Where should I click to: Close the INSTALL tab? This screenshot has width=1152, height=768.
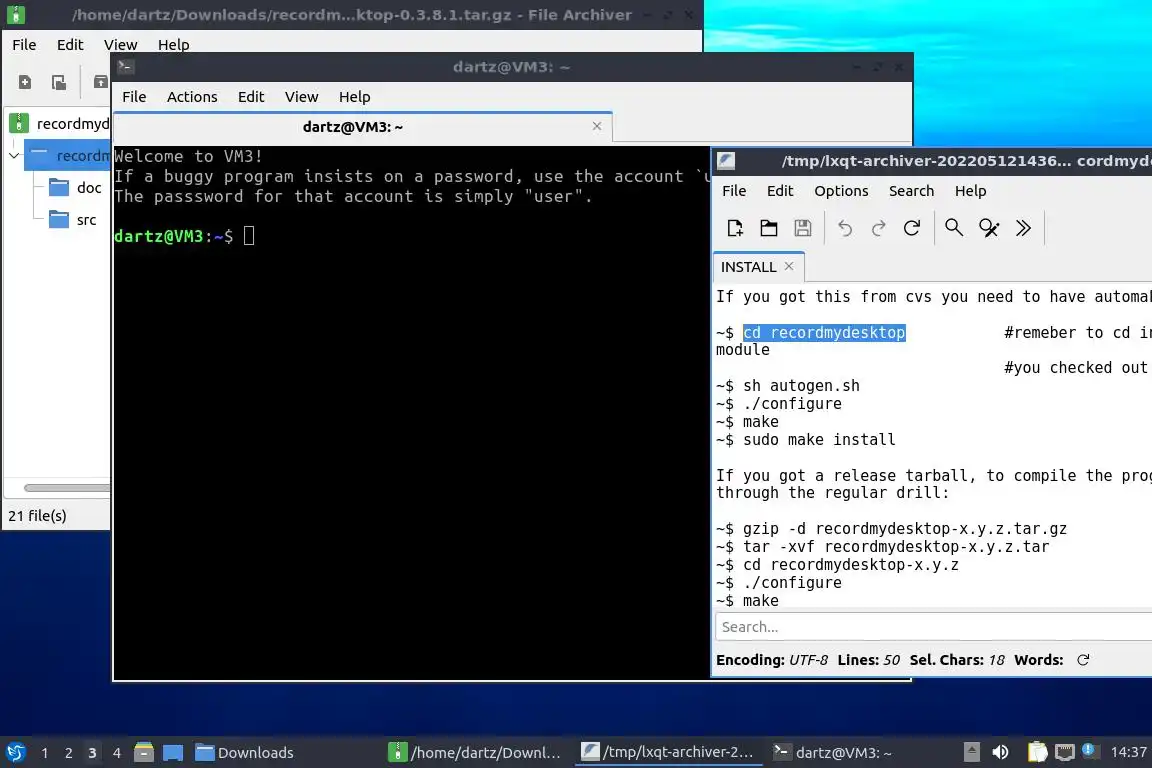tap(789, 266)
